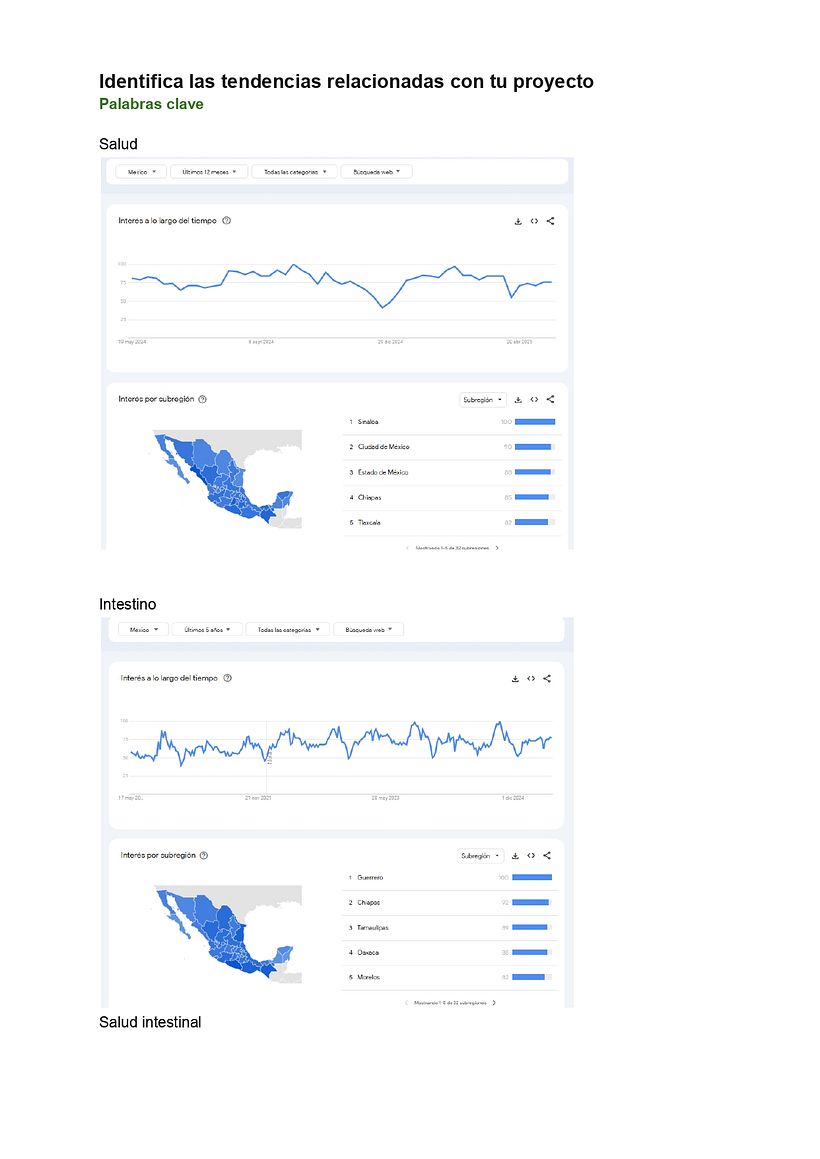Download the Salud subregion data
The width and height of the screenshot is (820, 1159).
(x=518, y=400)
